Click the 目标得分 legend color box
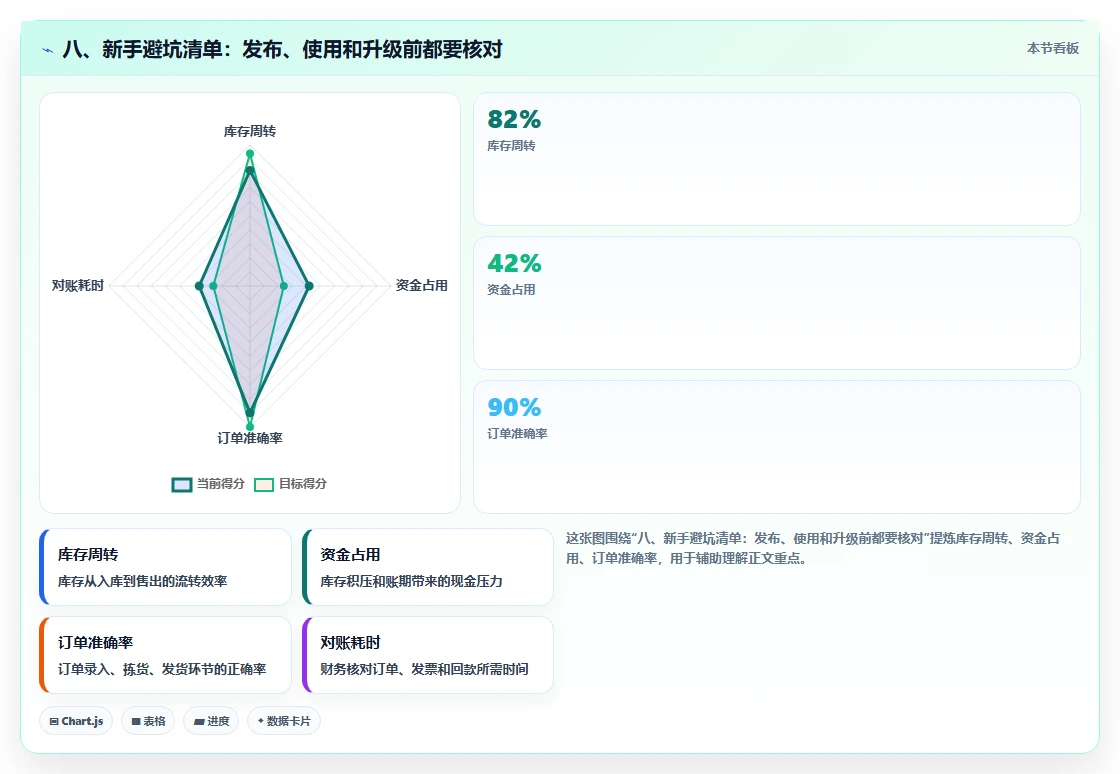 264,485
